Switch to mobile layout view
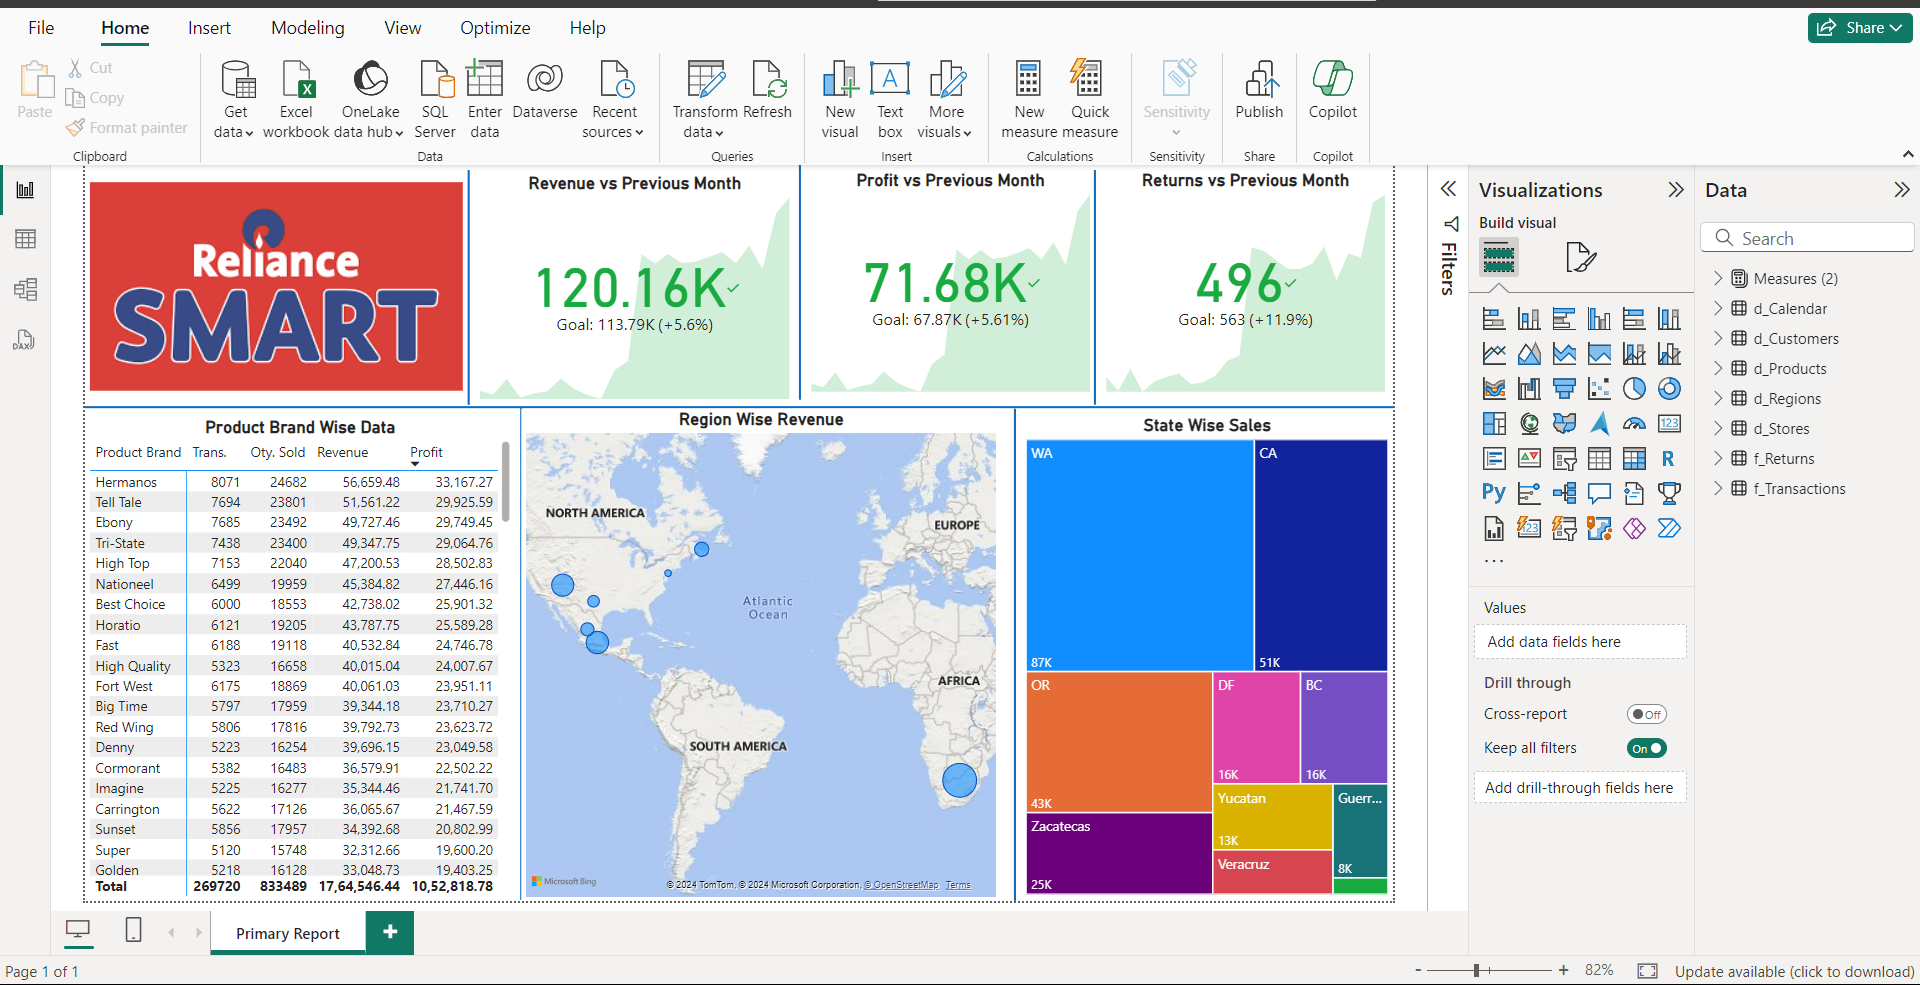 pos(133,930)
